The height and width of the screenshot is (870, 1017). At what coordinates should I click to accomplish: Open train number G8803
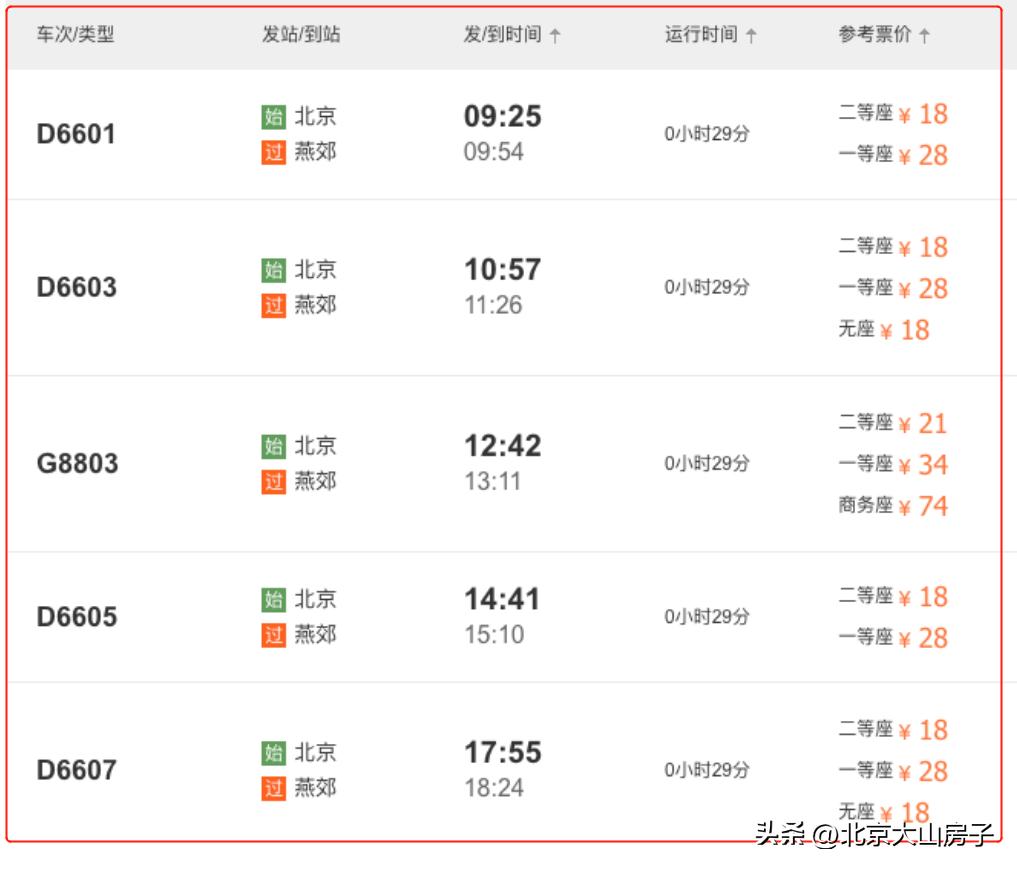(77, 464)
